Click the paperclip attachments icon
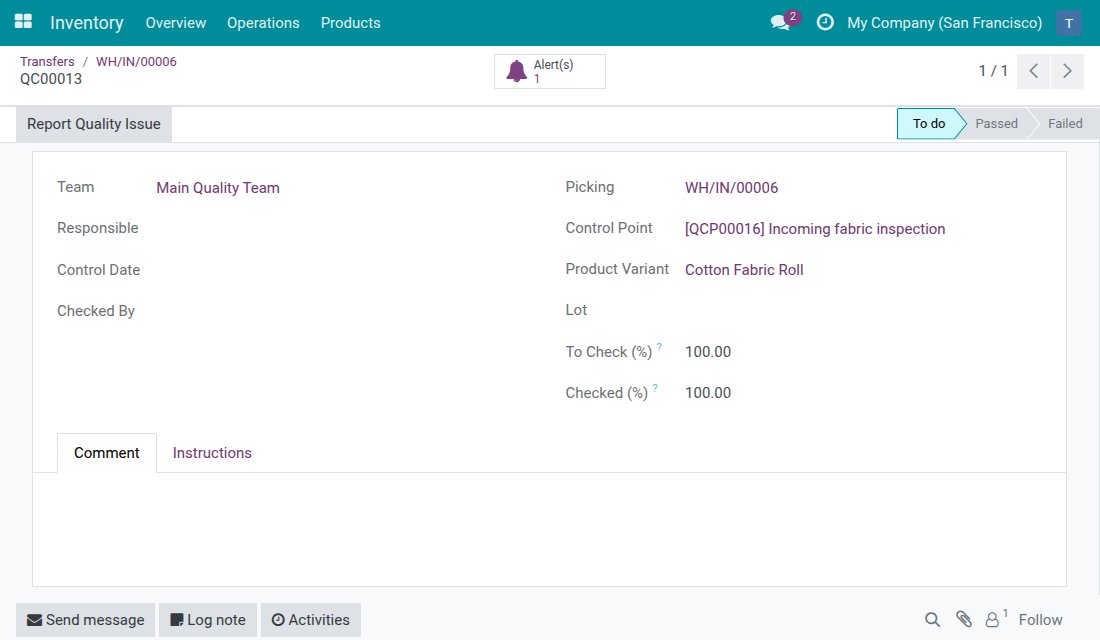The height and width of the screenshot is (640, 1100). pos(964,619)
